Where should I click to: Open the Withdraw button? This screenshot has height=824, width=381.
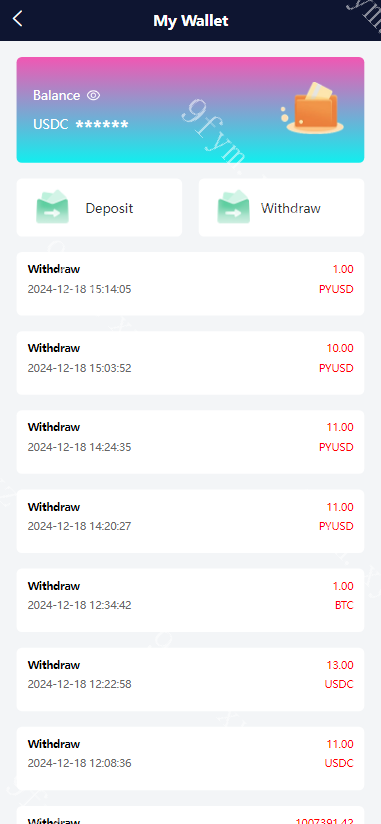tap(281, 208)
